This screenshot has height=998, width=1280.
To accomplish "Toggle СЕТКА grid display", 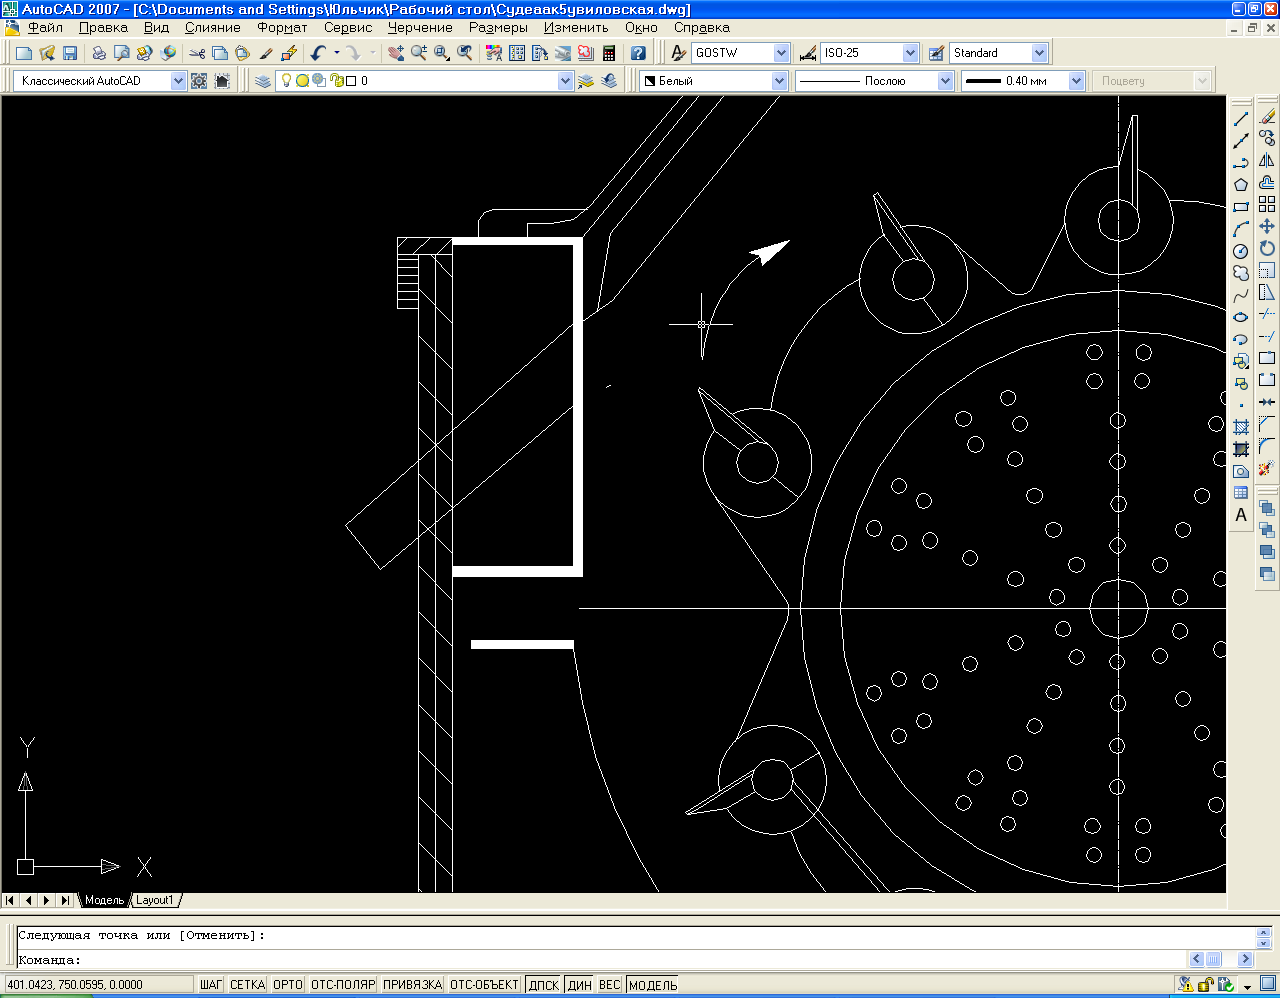I will 247,985.
